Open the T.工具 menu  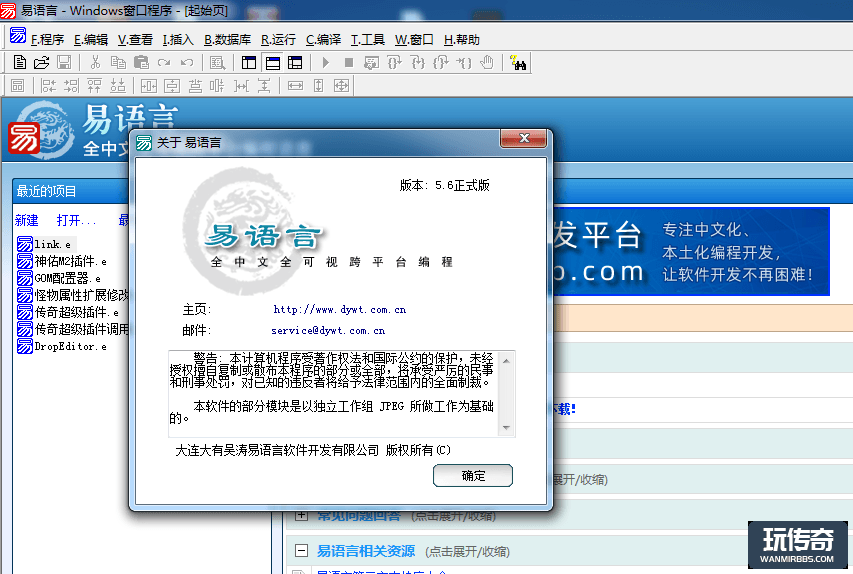368,40
